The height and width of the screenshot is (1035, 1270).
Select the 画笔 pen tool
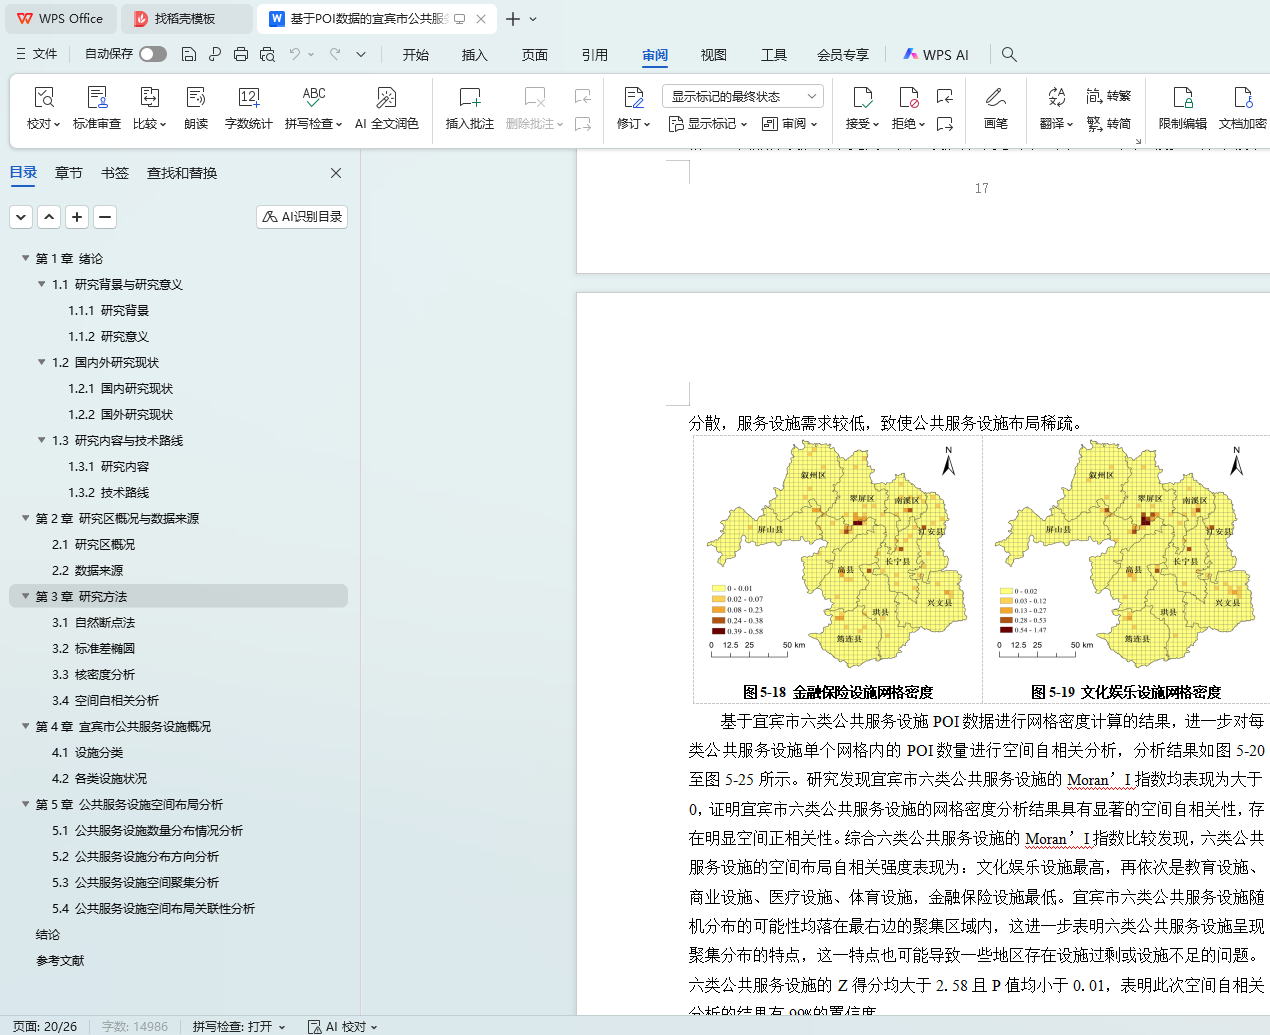[996, 108]
